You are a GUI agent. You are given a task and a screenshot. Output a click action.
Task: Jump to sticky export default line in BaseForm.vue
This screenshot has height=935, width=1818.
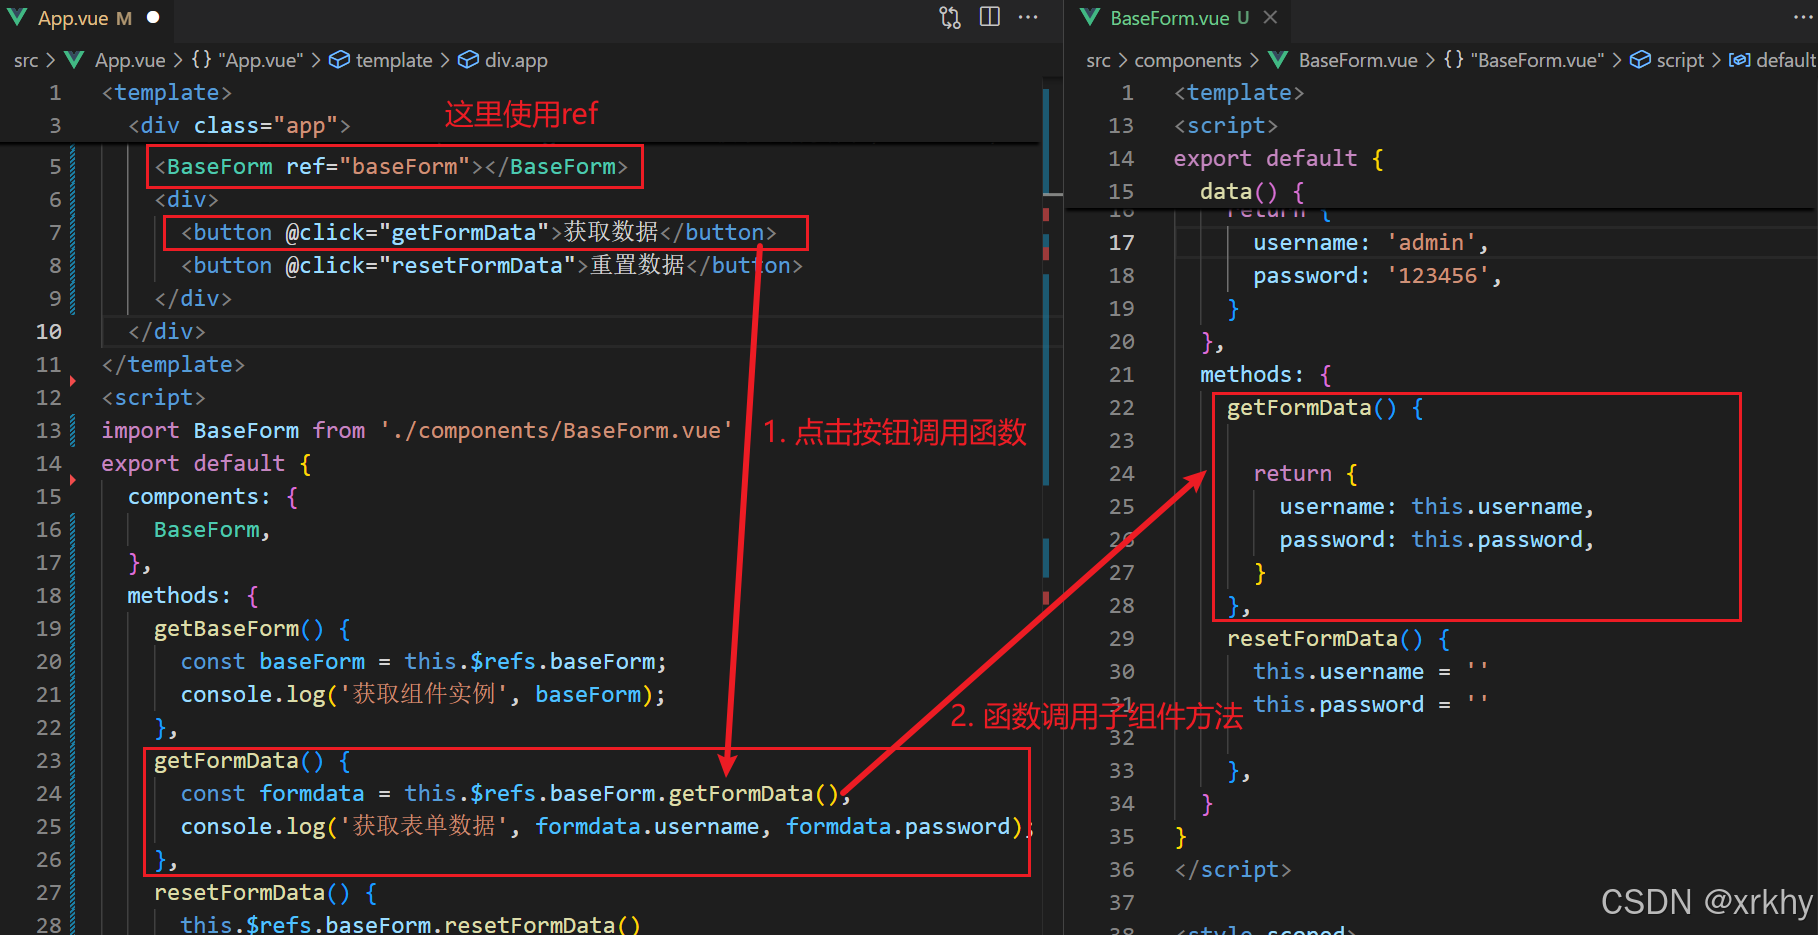1278,158
